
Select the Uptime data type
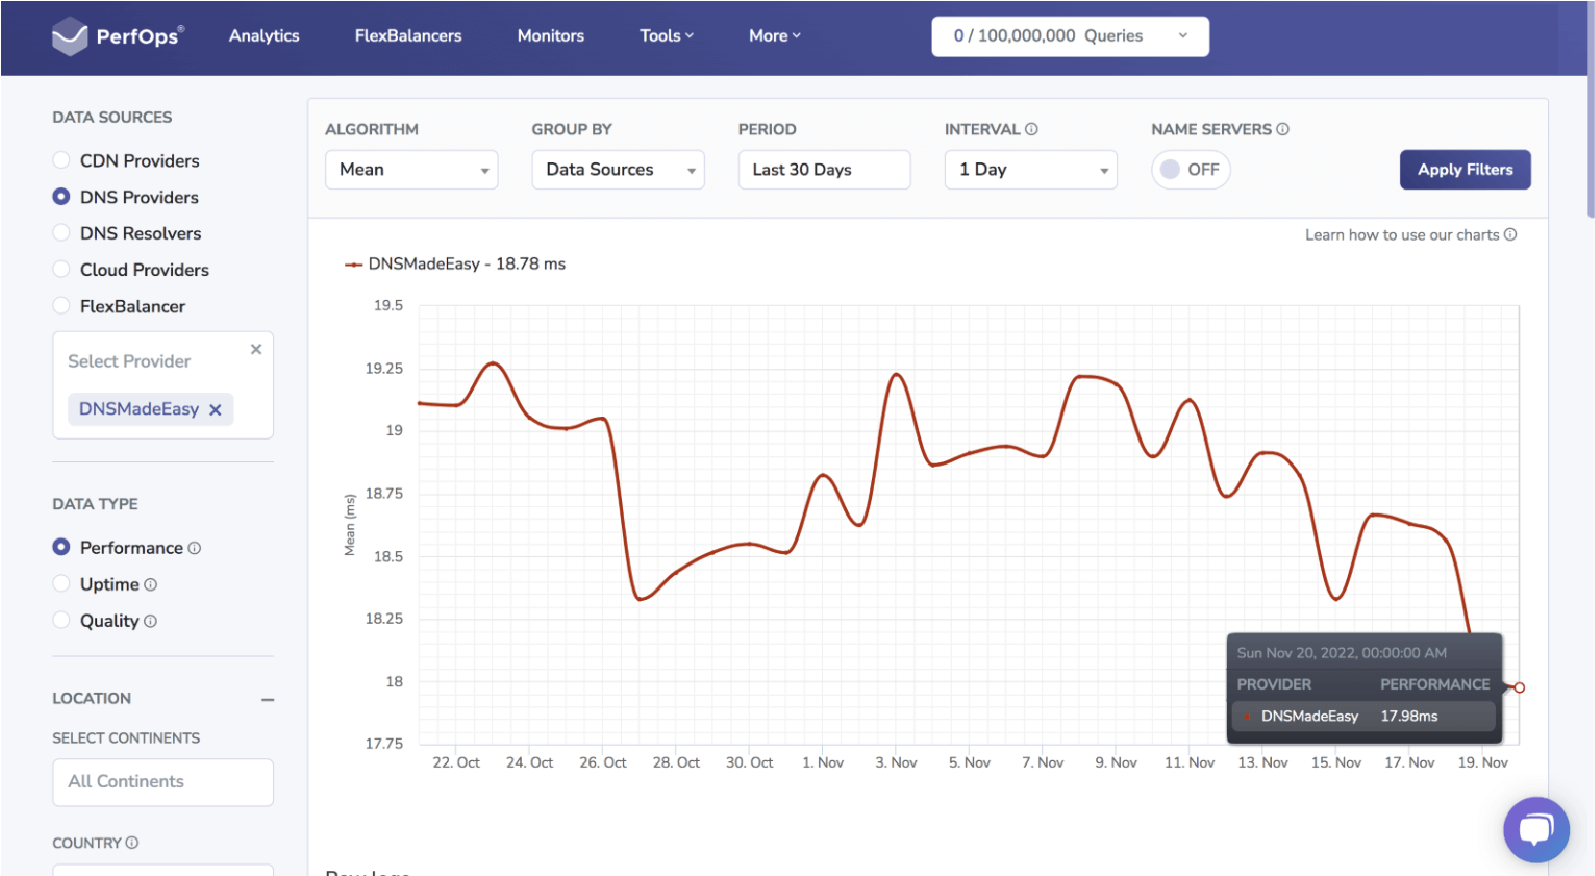[x=62, y=585]
